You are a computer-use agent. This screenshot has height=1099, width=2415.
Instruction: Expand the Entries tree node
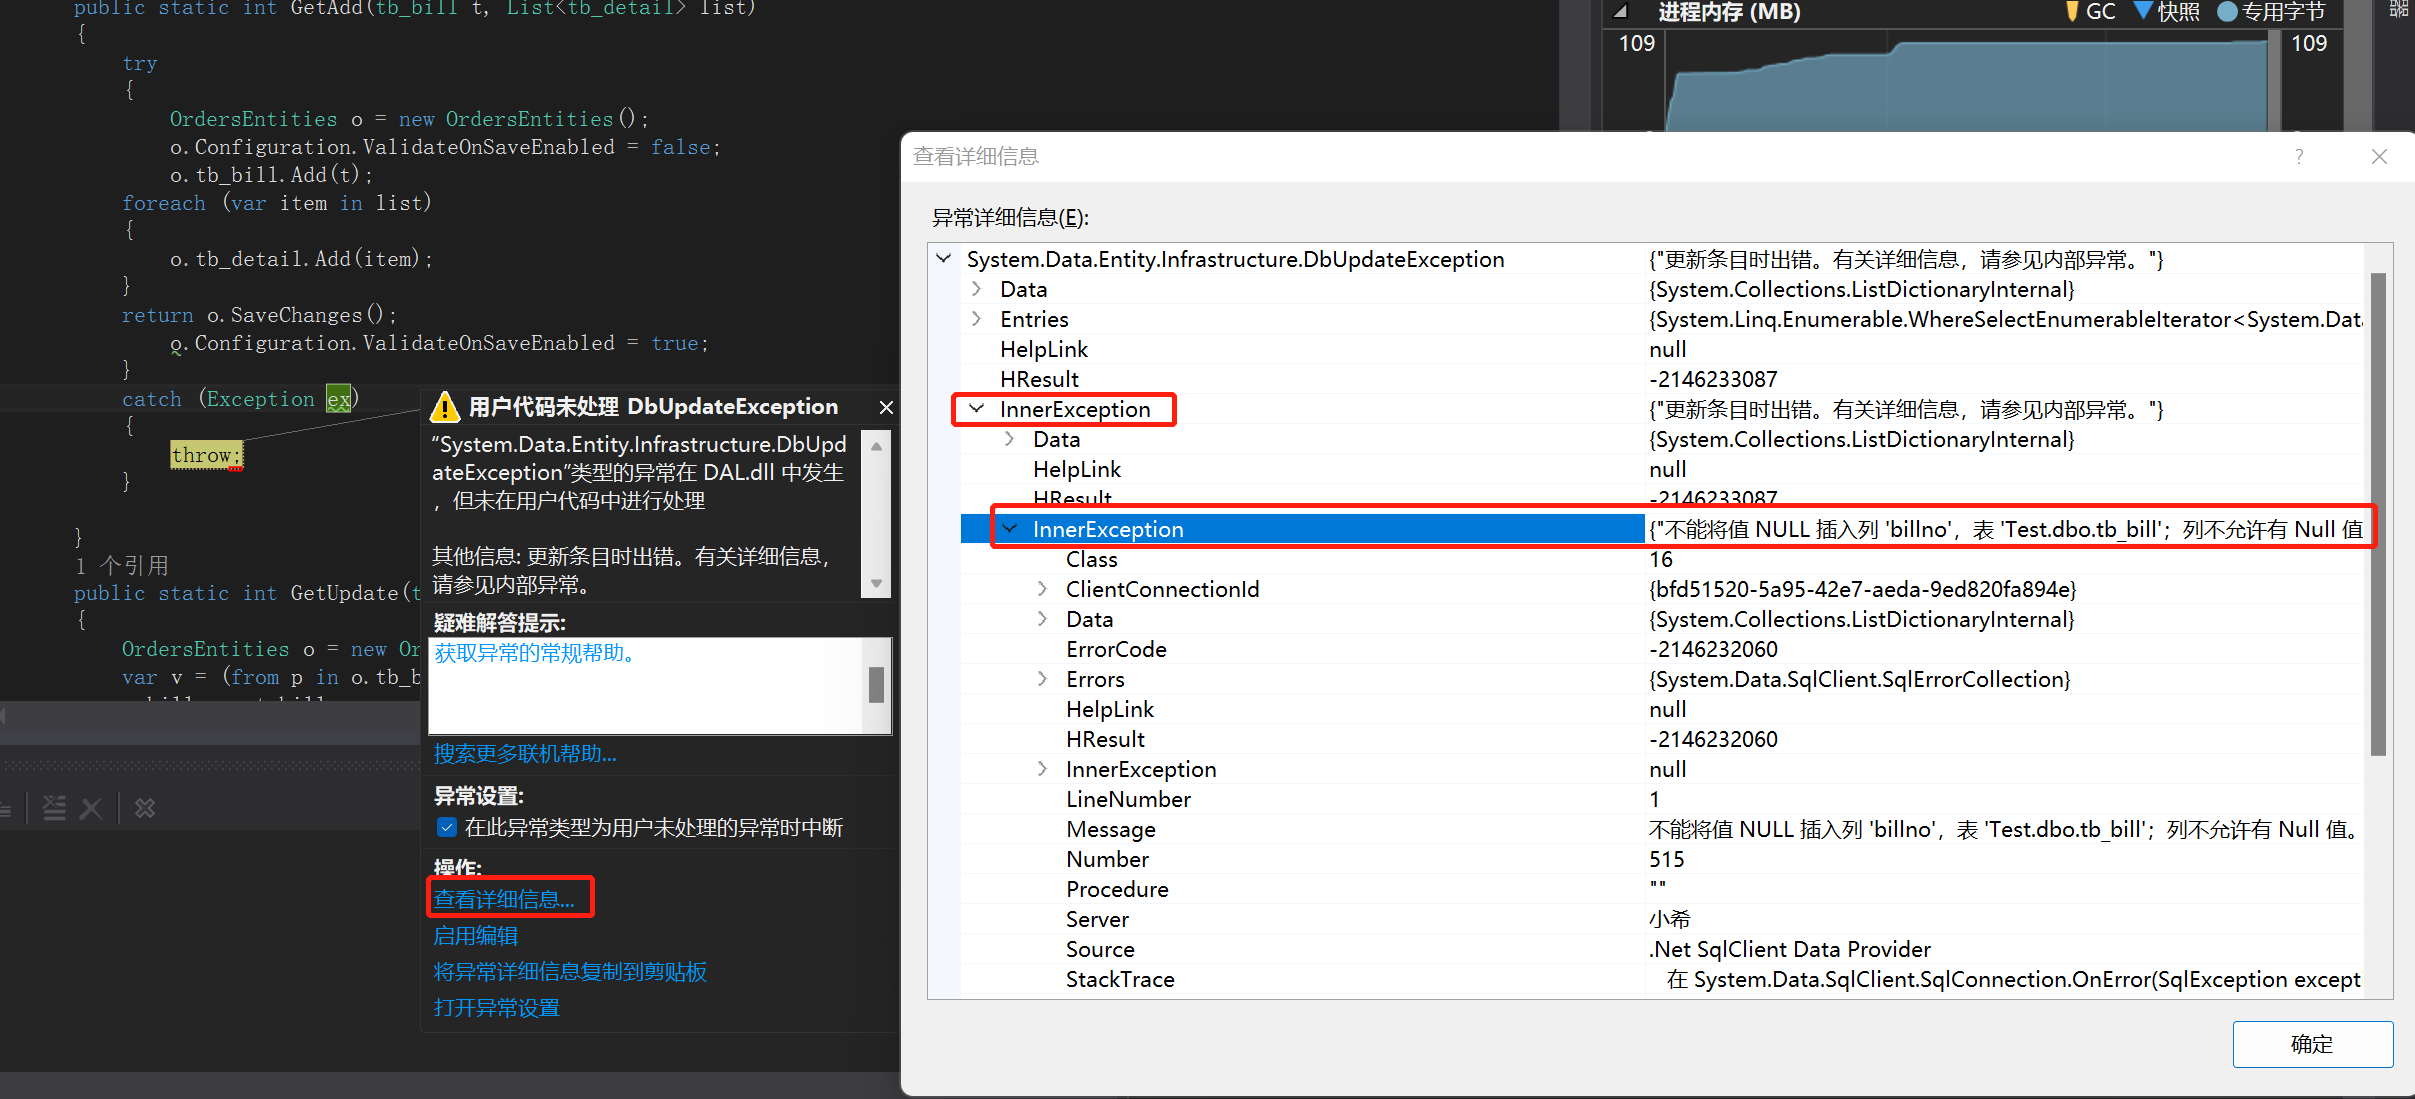coord(976,319)
